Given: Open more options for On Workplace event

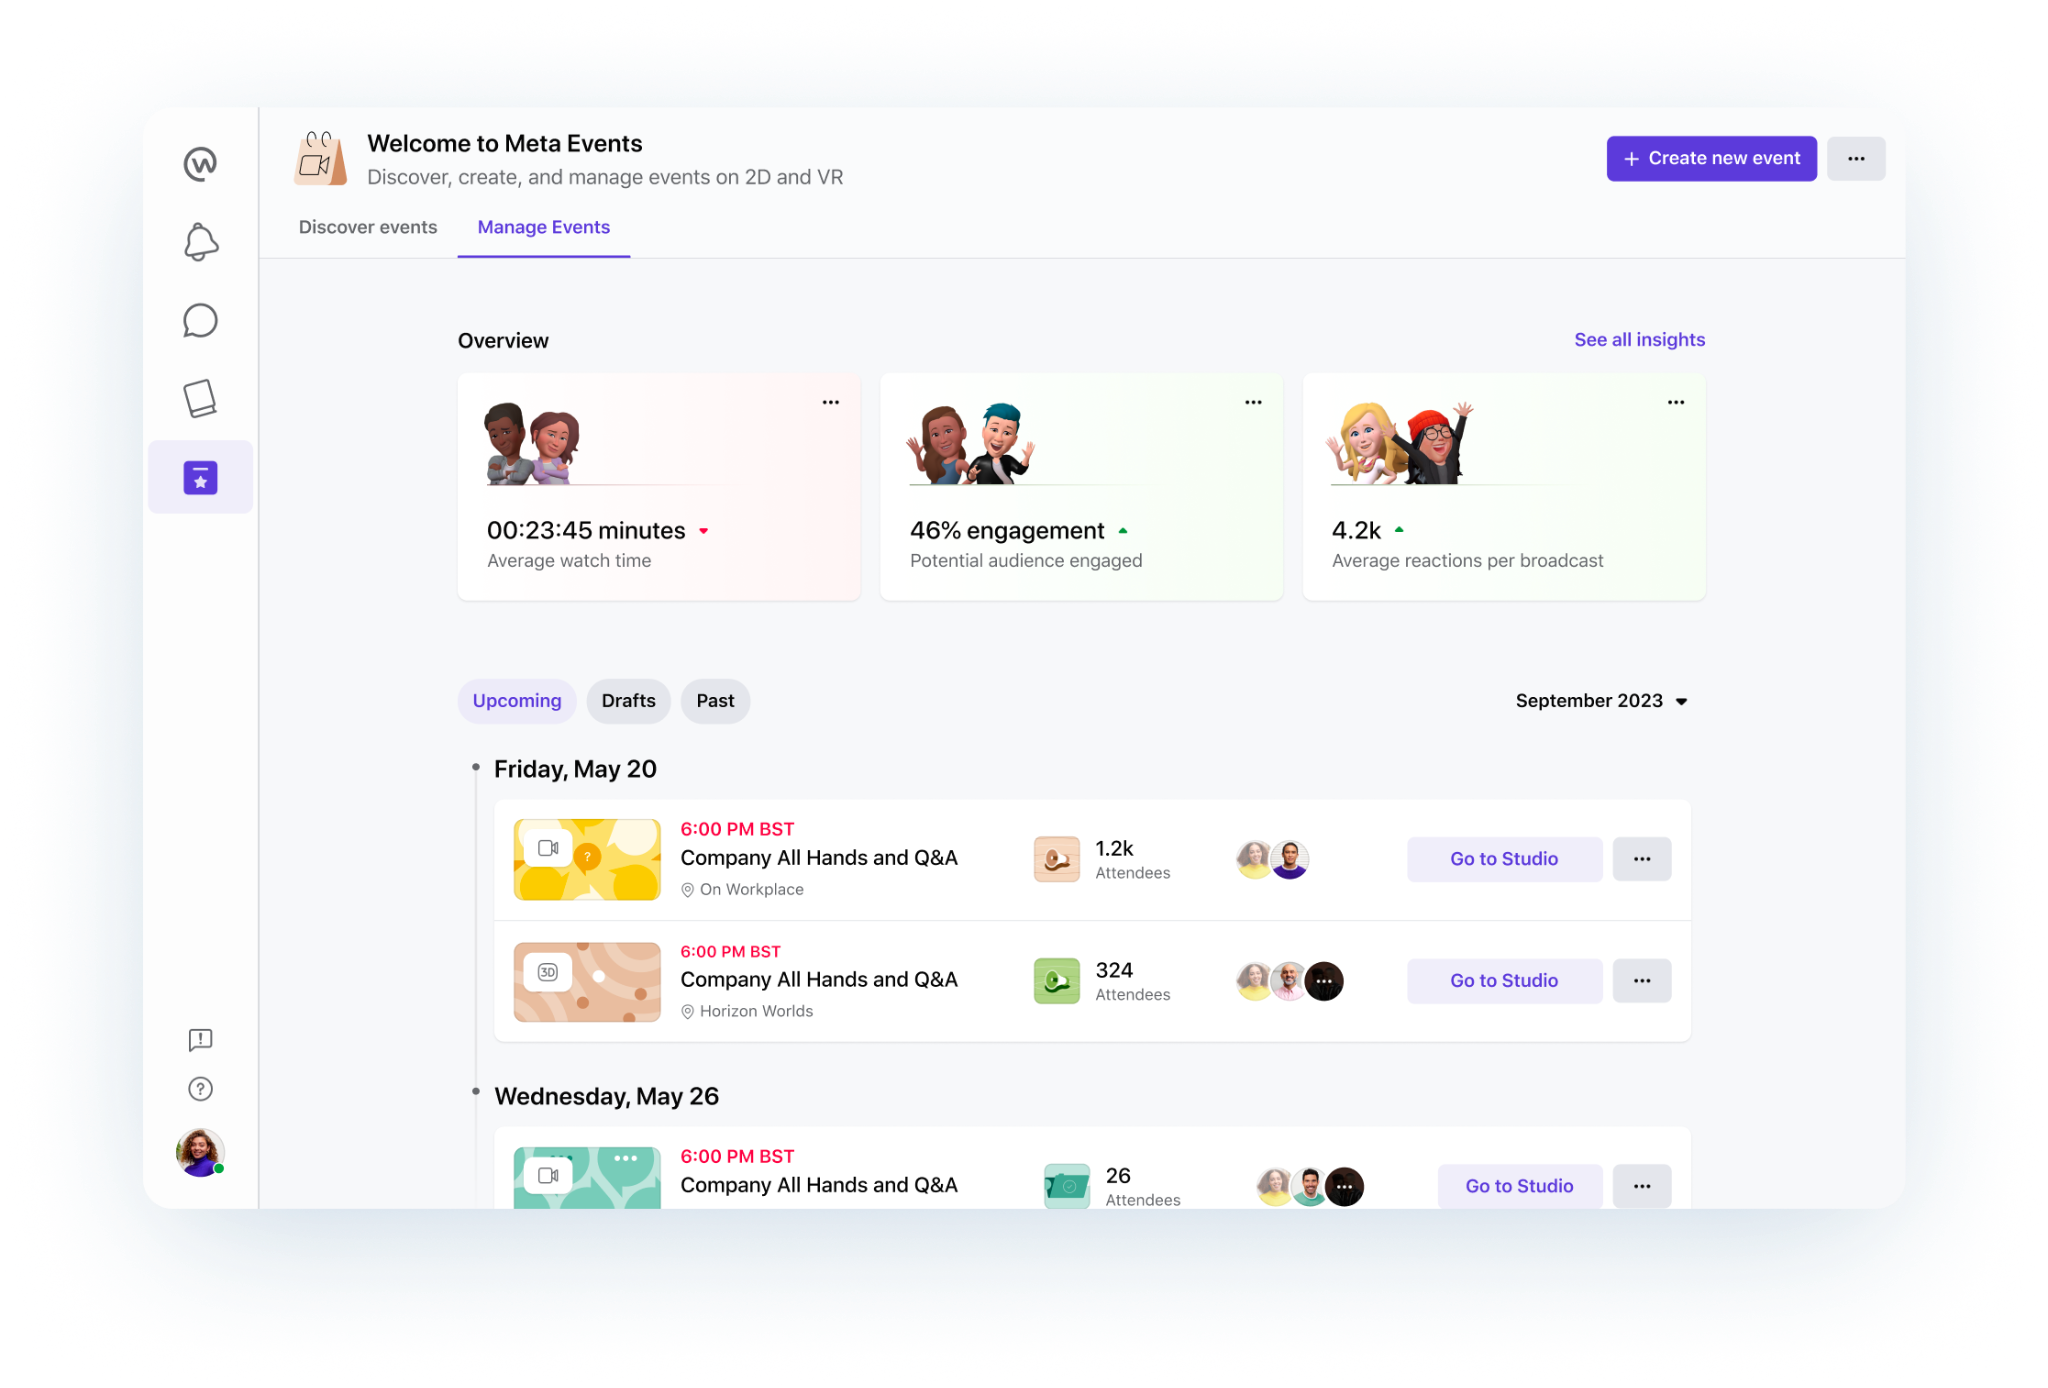Looking at the screenshot, I should [x=1642, y=859].
